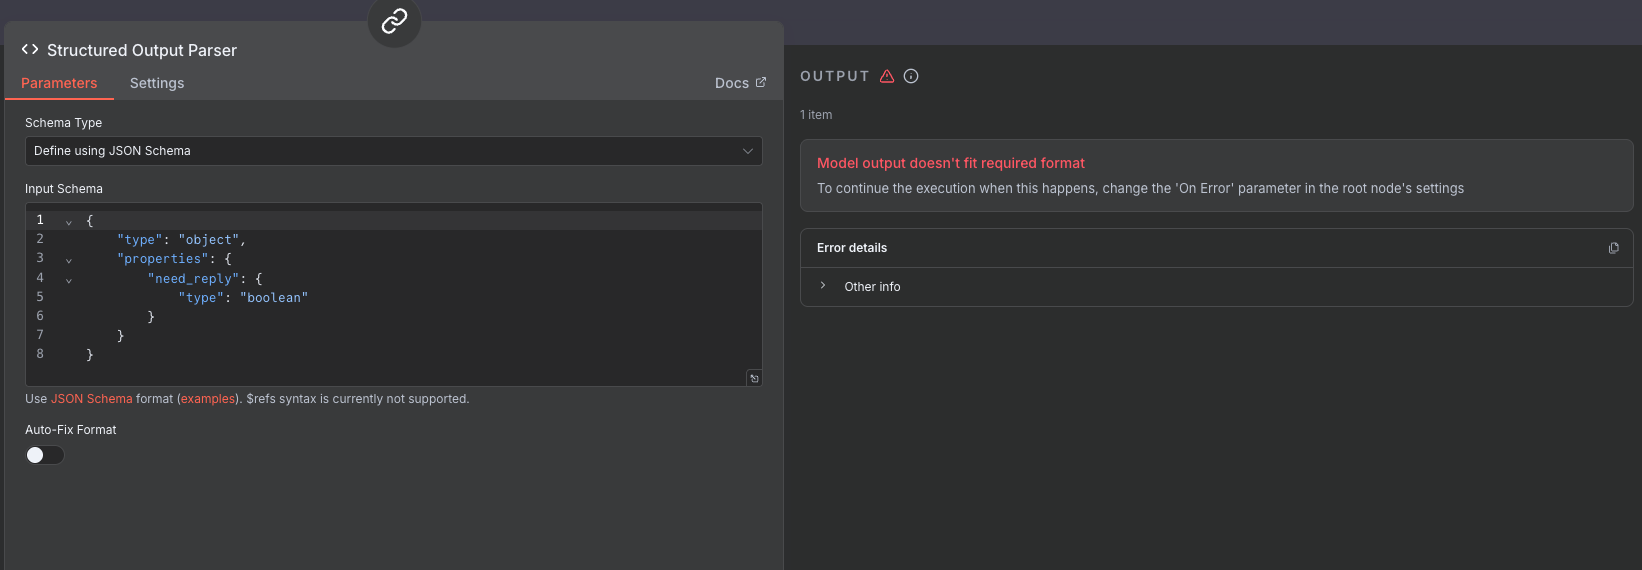Switch to the Parameters tab

pyautogui.click(x=59, y=83)
